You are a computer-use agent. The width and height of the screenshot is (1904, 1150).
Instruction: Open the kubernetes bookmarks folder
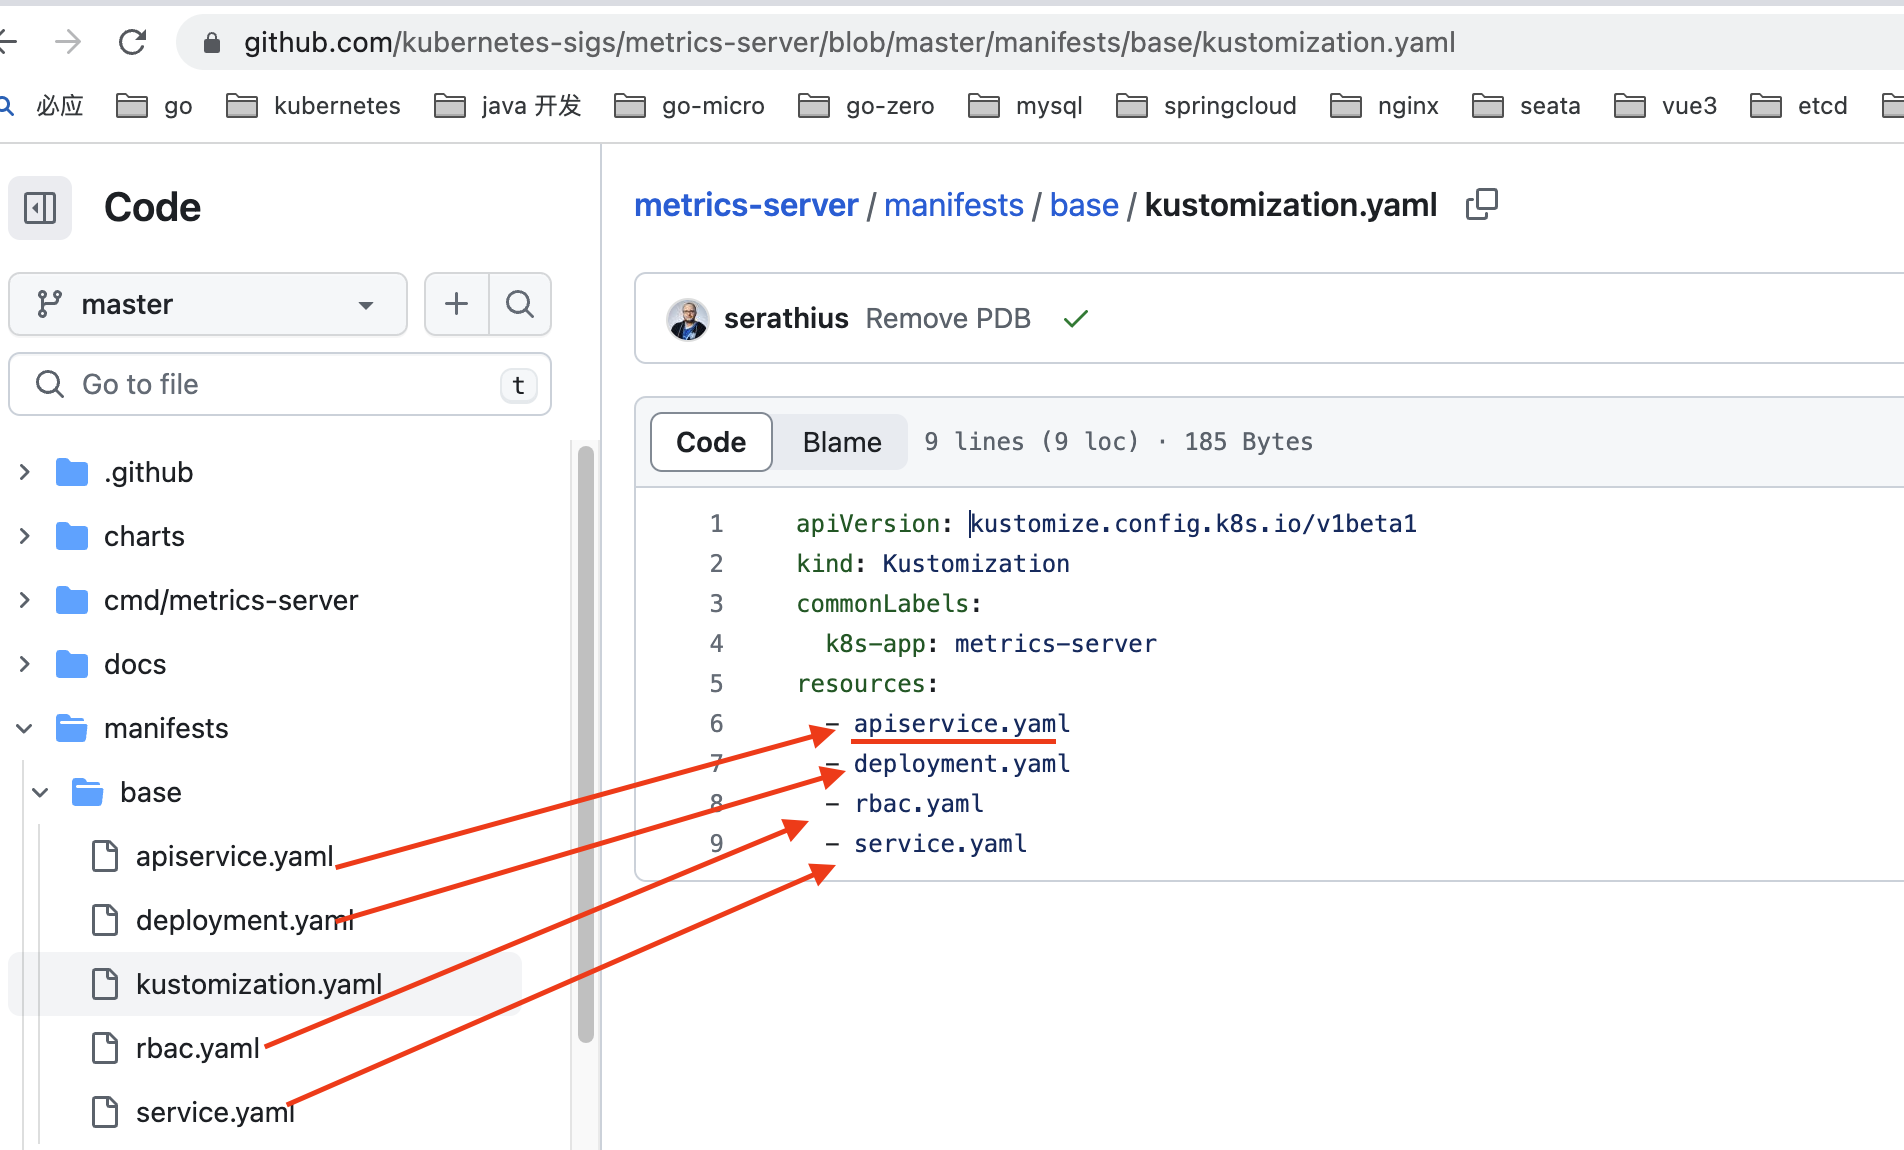[x=313, y=106]
